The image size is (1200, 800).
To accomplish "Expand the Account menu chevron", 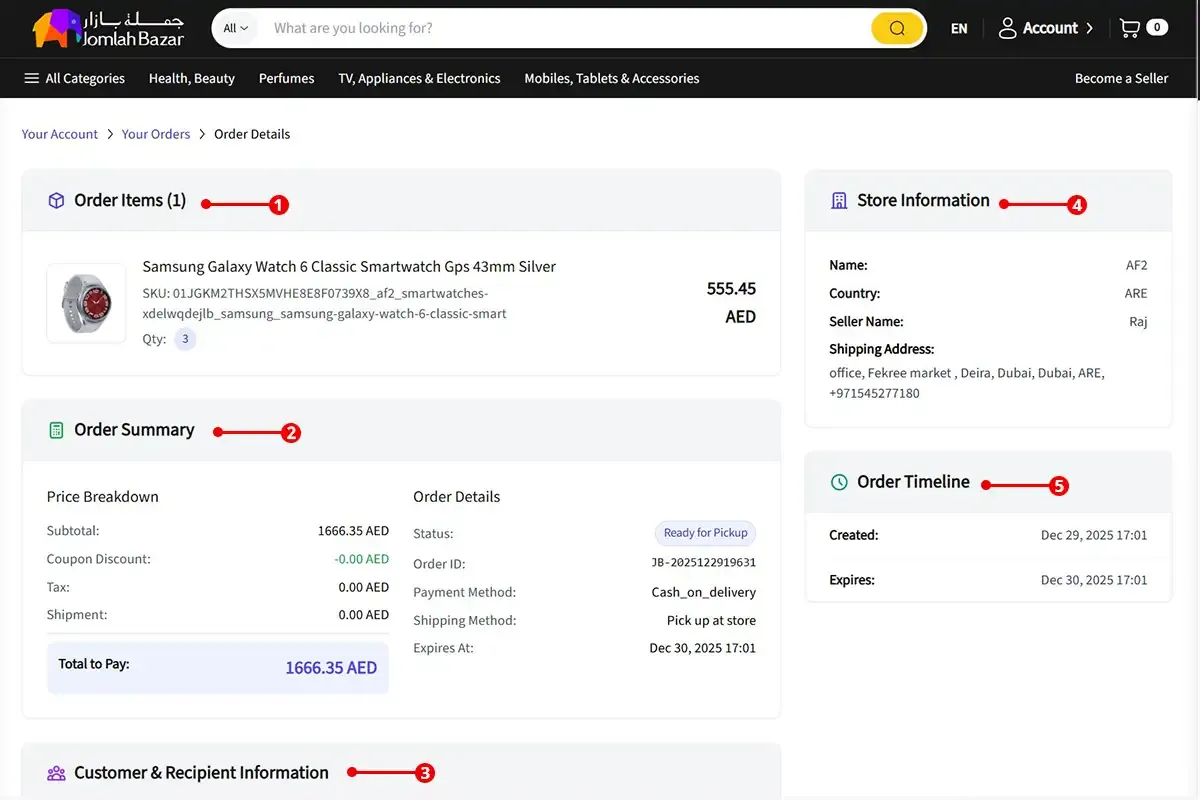I will pos(1090,28).
